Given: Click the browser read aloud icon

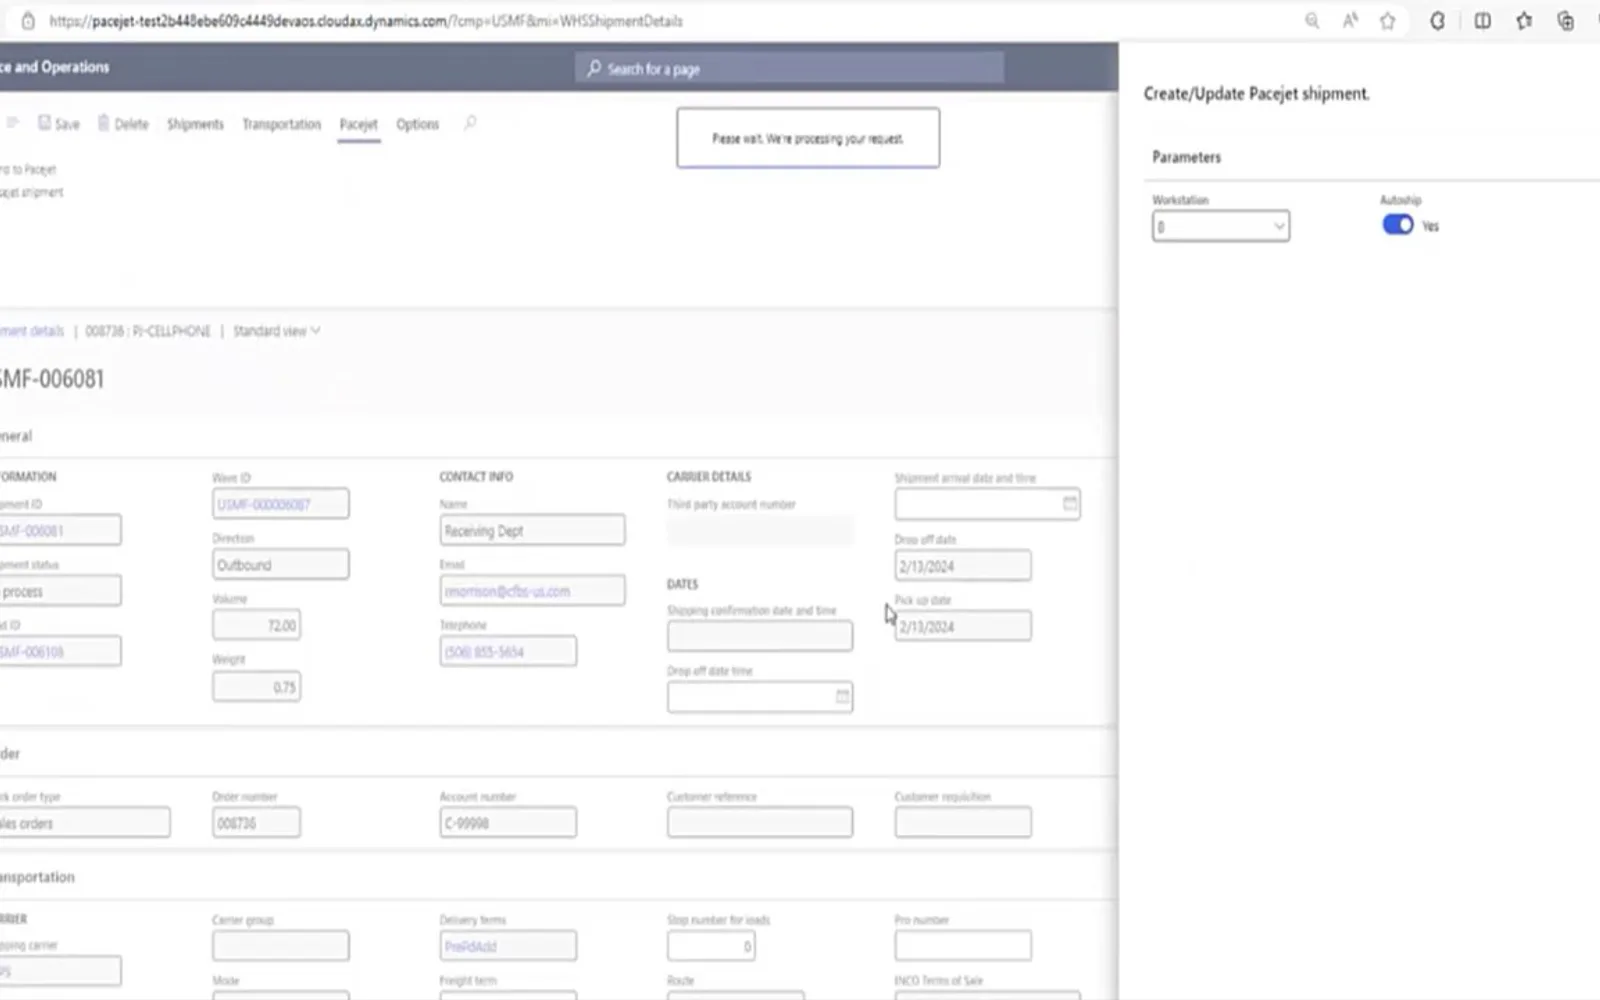Looking at the screenshot, I should point(1350,21).
